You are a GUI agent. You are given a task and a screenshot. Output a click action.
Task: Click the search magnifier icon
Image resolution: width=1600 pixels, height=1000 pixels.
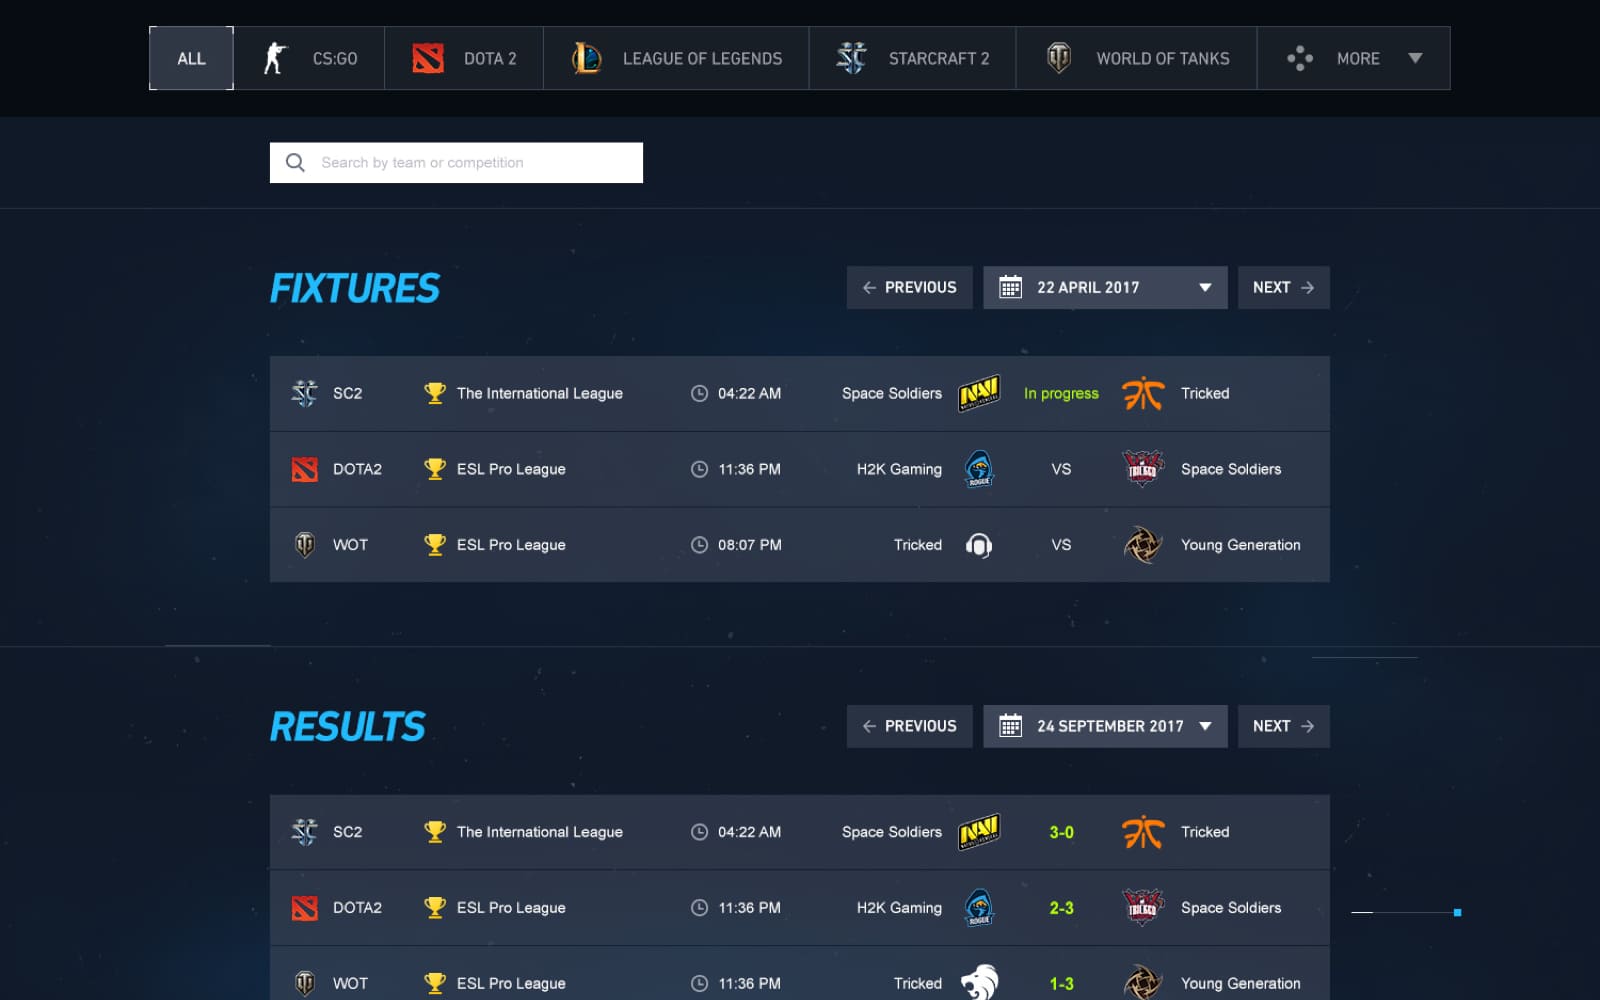(295, 163)
